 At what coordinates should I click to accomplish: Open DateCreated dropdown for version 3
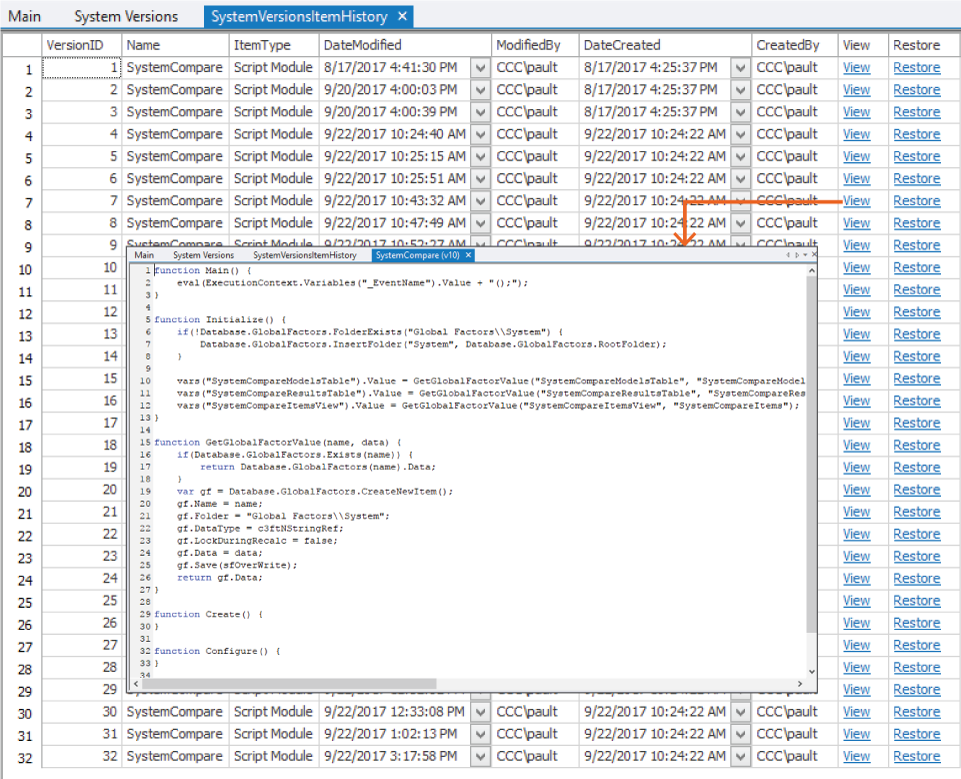point(740,112)
